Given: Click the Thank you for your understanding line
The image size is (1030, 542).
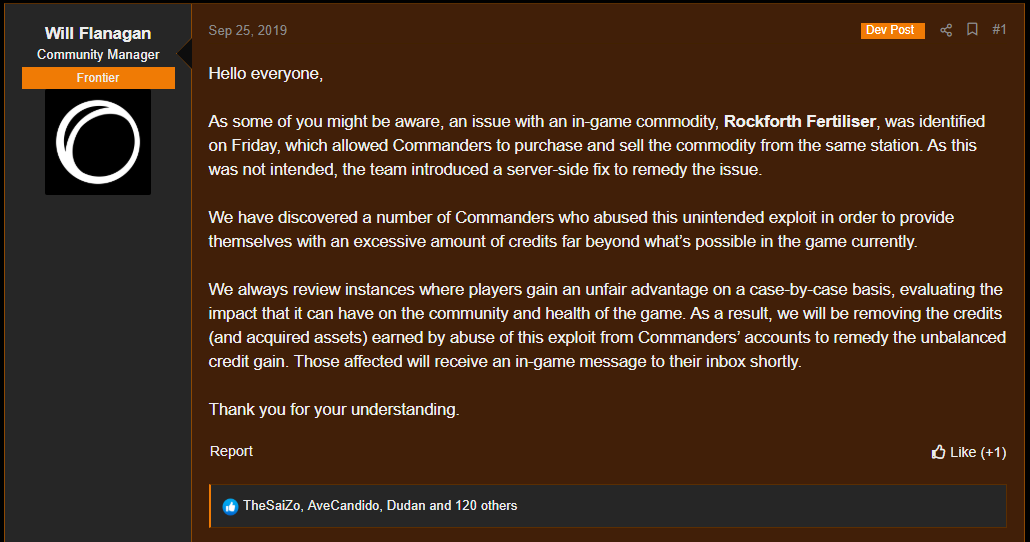Looking at the screenshot, I should point(334,409).
